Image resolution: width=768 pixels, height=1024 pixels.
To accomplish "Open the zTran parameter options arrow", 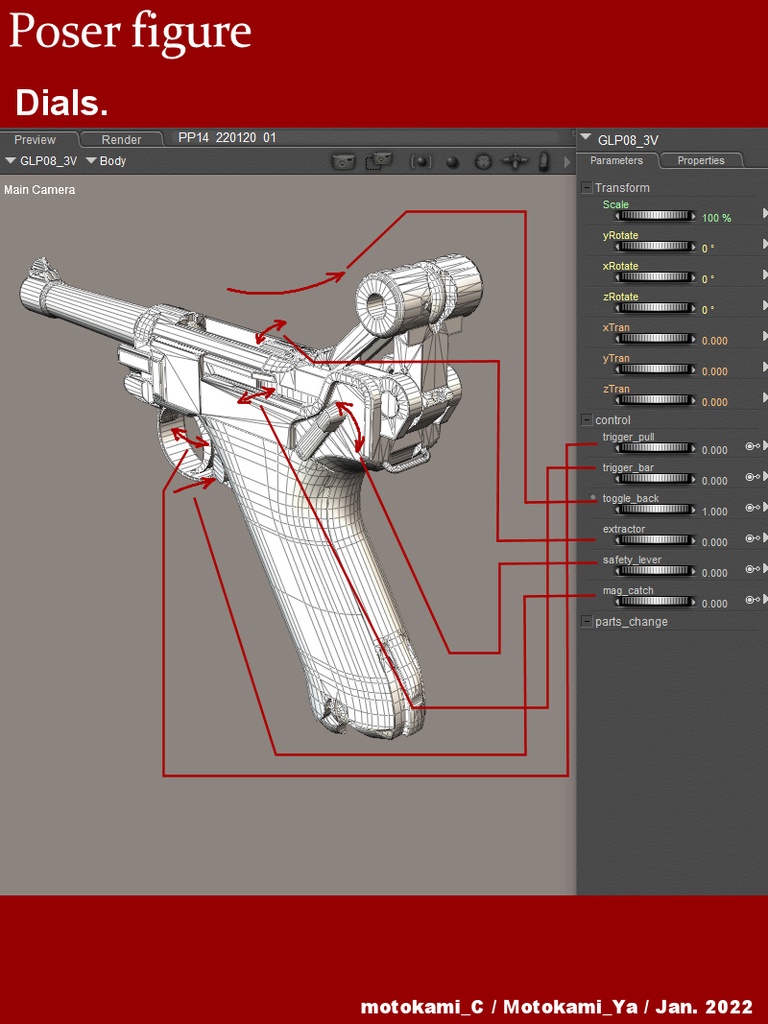I will [x=765, y=397].
